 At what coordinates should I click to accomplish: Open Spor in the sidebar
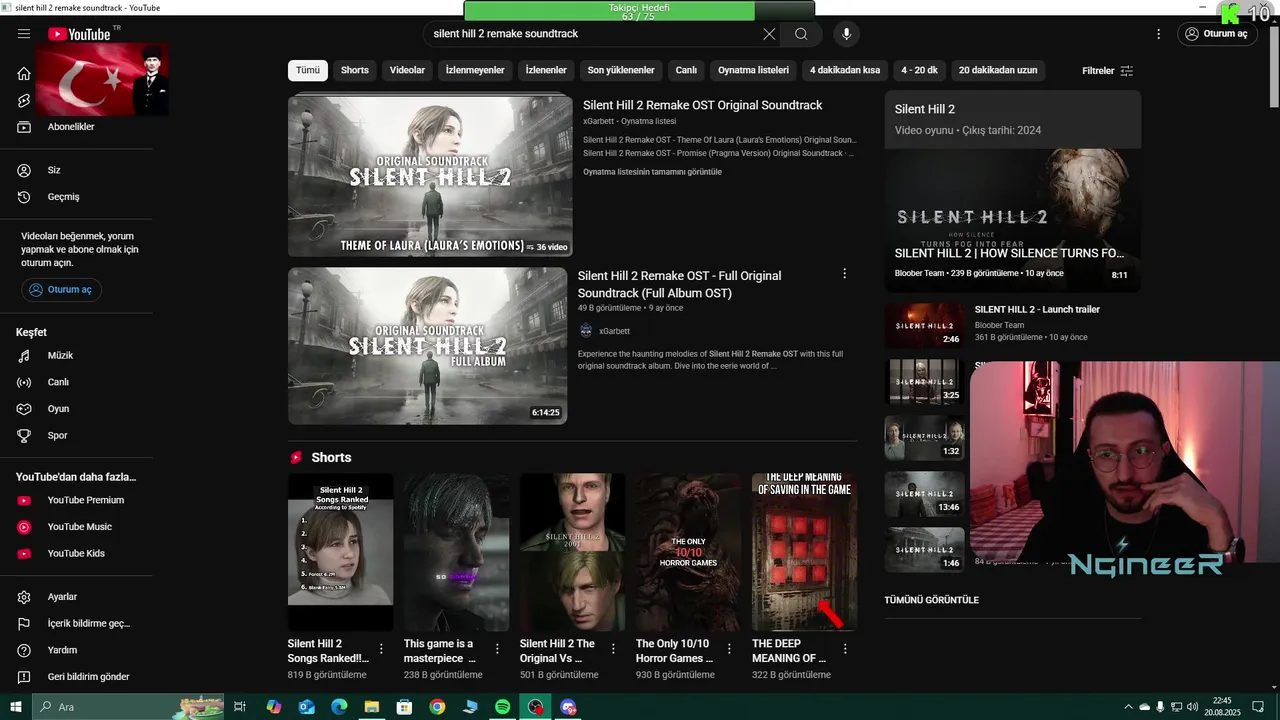coord(57,436)
